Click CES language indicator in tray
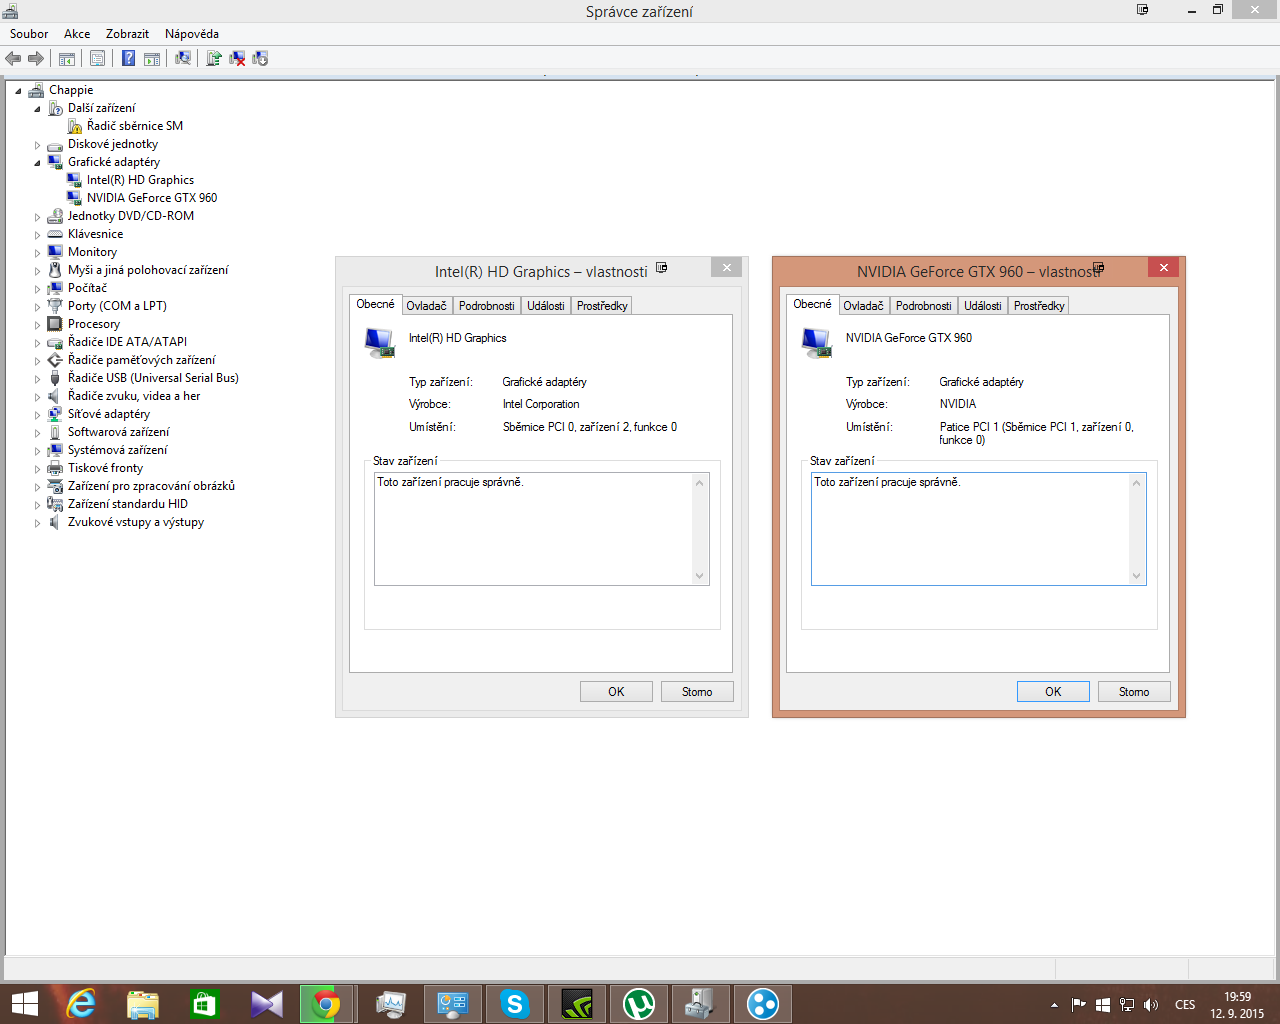 point(1185,1005)
